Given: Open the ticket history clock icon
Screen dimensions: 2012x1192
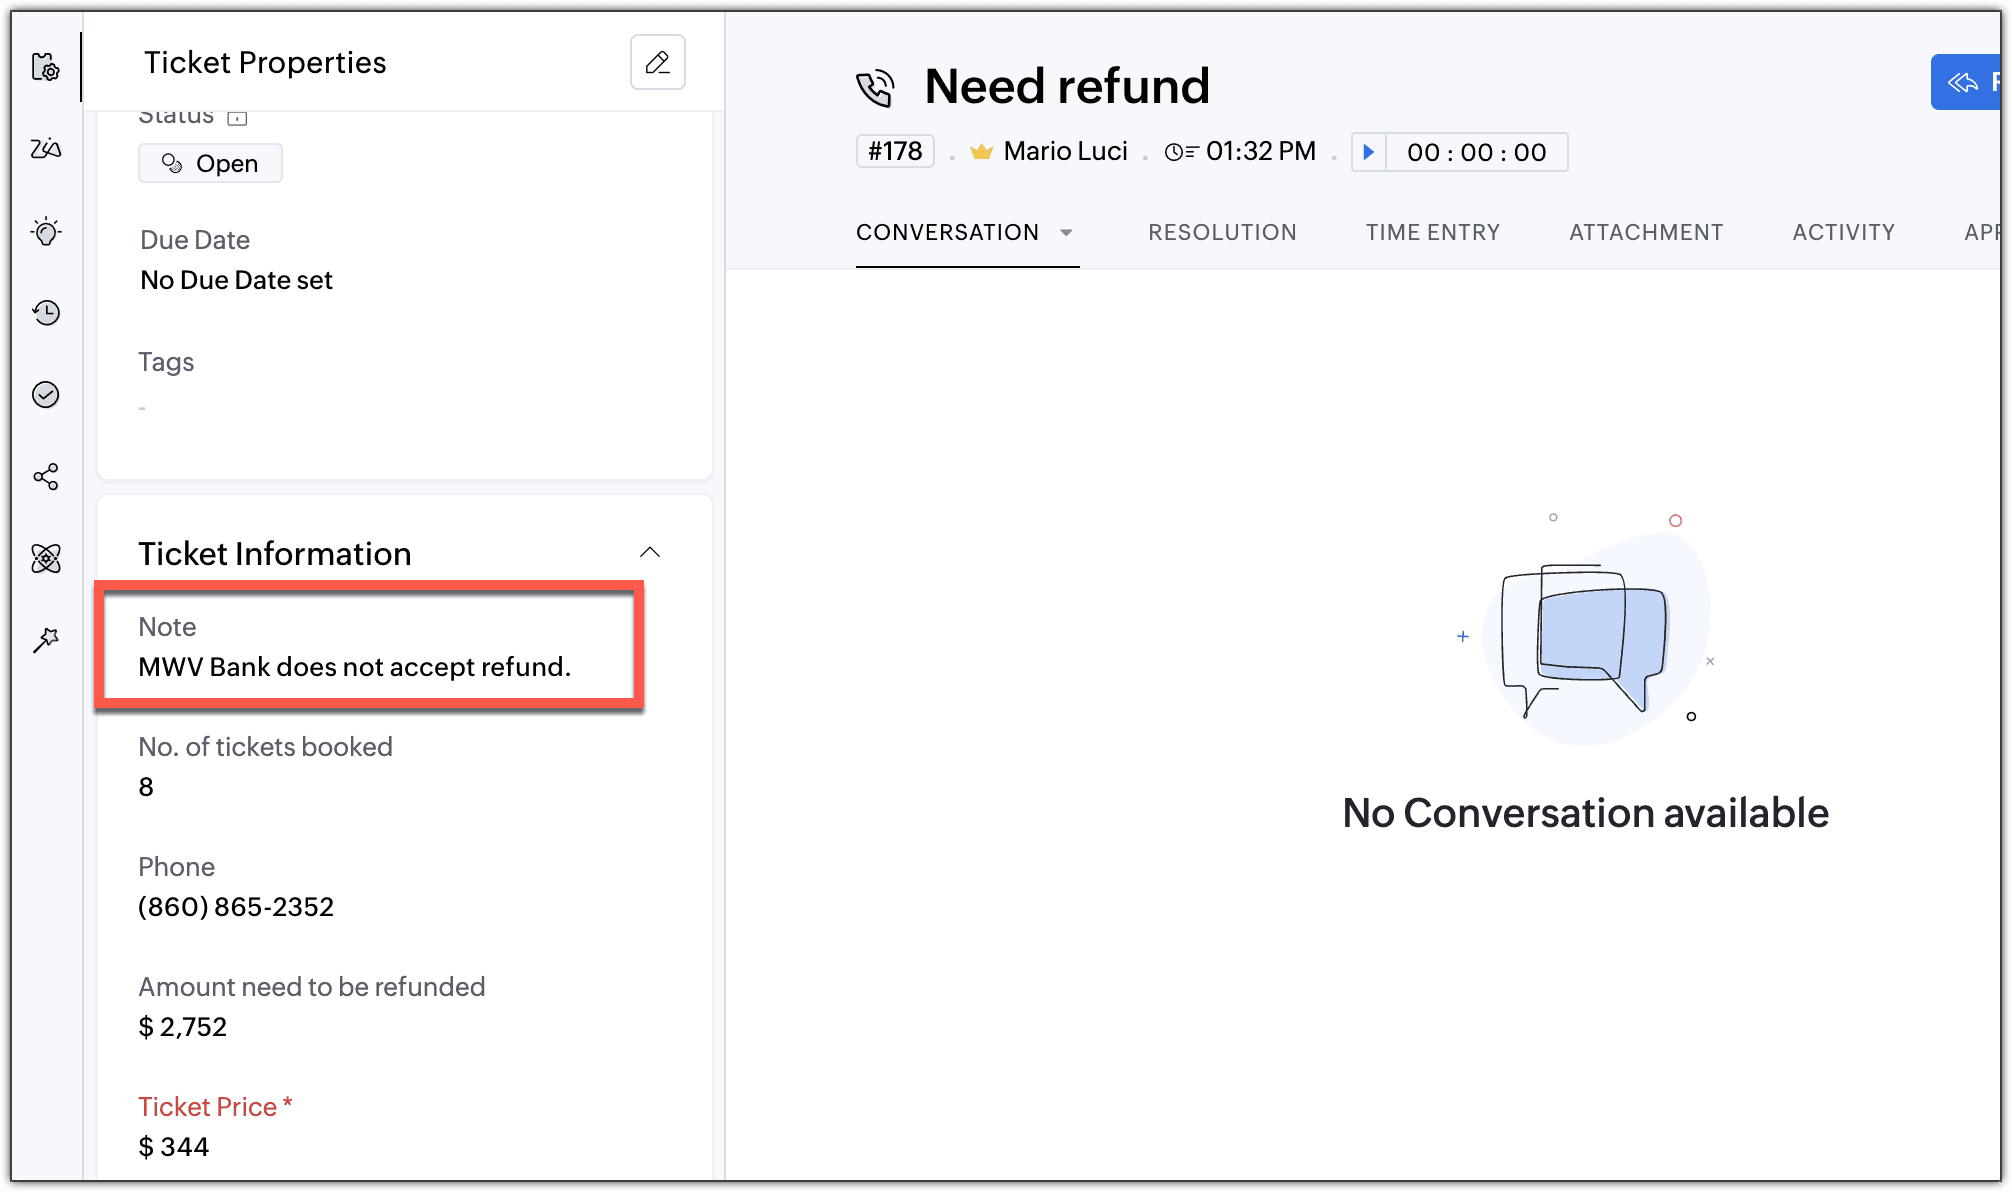Looking at the screenshot, I should coord(46,313).
